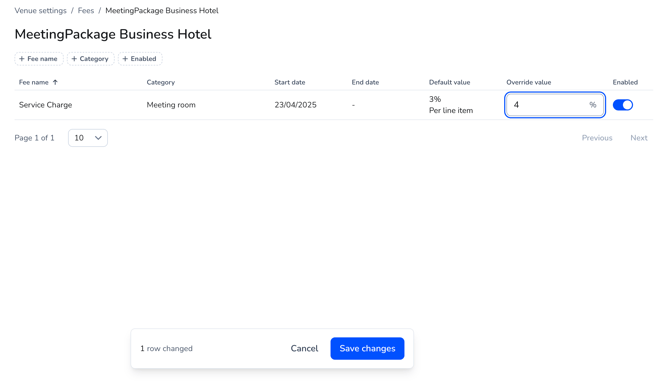Click the Meeting room category cell
This screenshot has width=670, height=381.
(x=171, y=105)
